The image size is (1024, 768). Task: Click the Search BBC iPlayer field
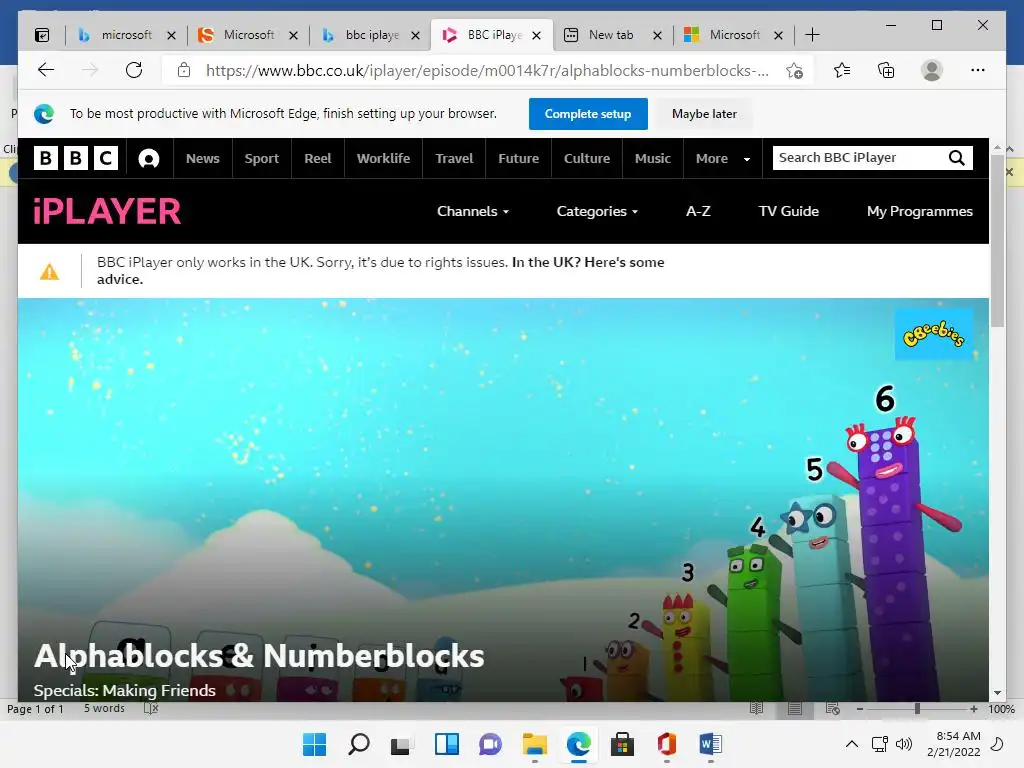point(859,158)
